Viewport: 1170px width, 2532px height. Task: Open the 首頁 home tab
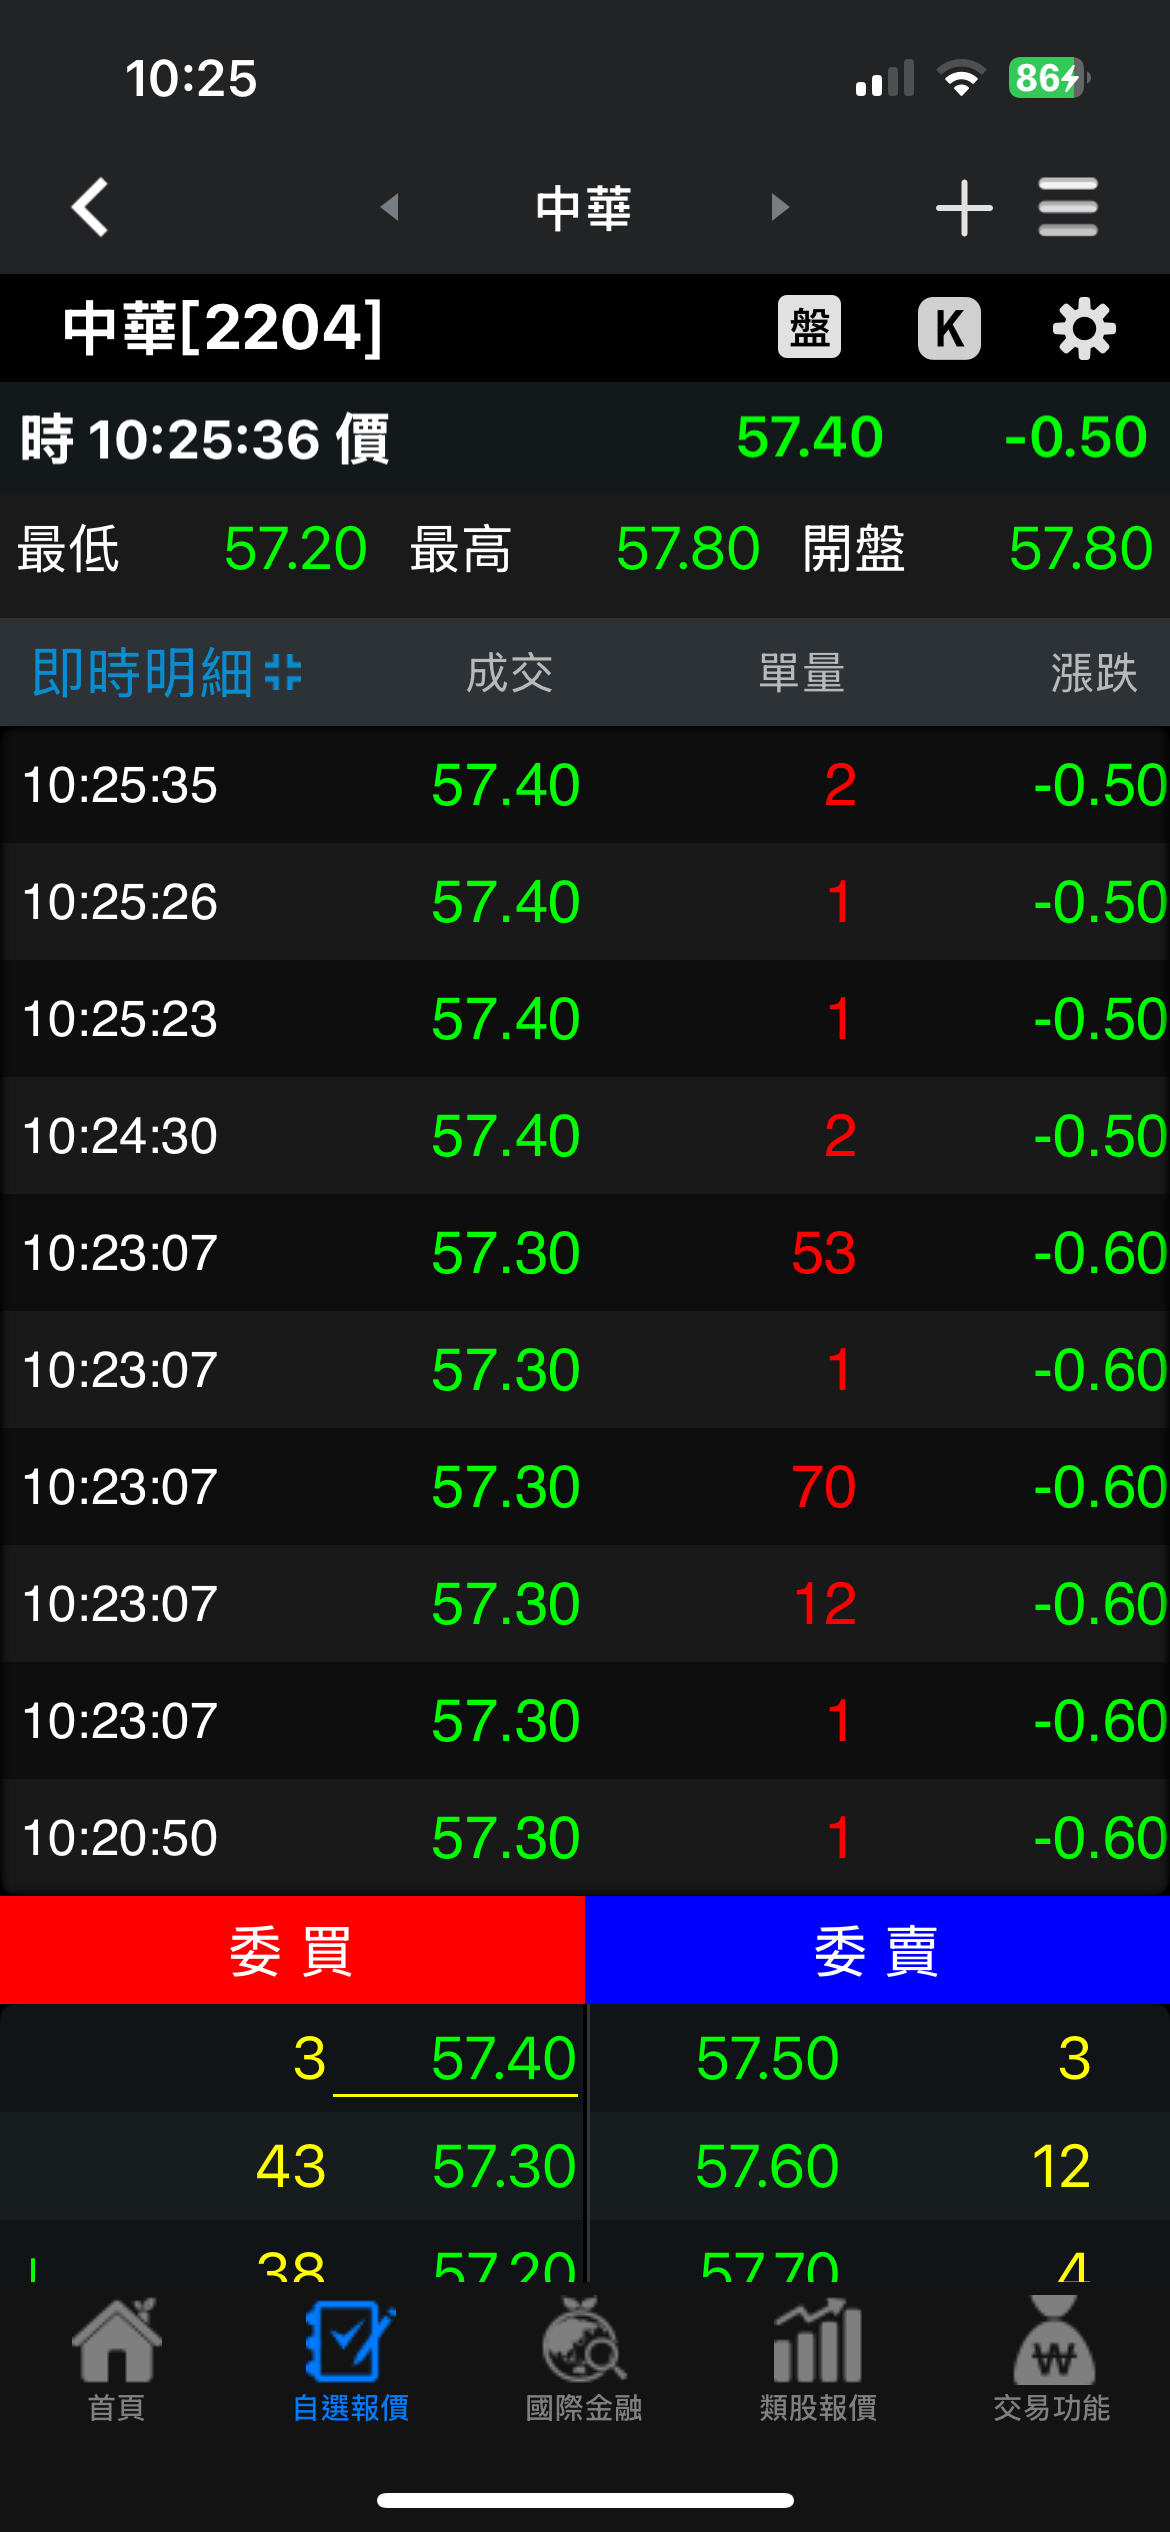tap(117, 2360)
